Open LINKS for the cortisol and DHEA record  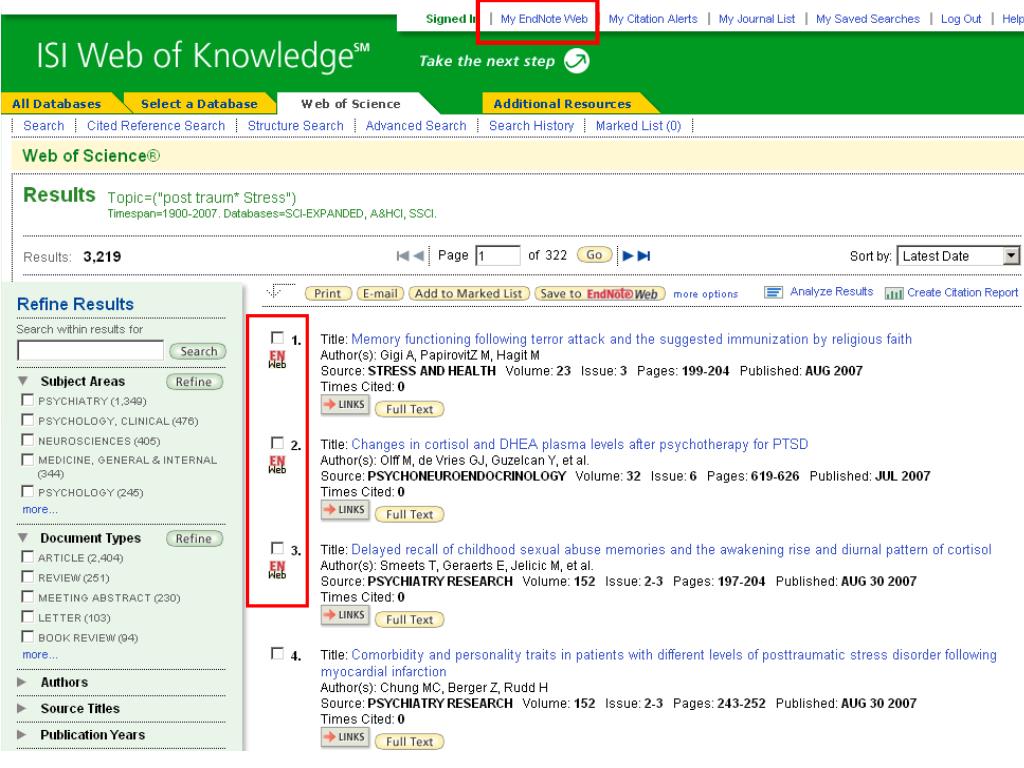(x=345, y=510)
